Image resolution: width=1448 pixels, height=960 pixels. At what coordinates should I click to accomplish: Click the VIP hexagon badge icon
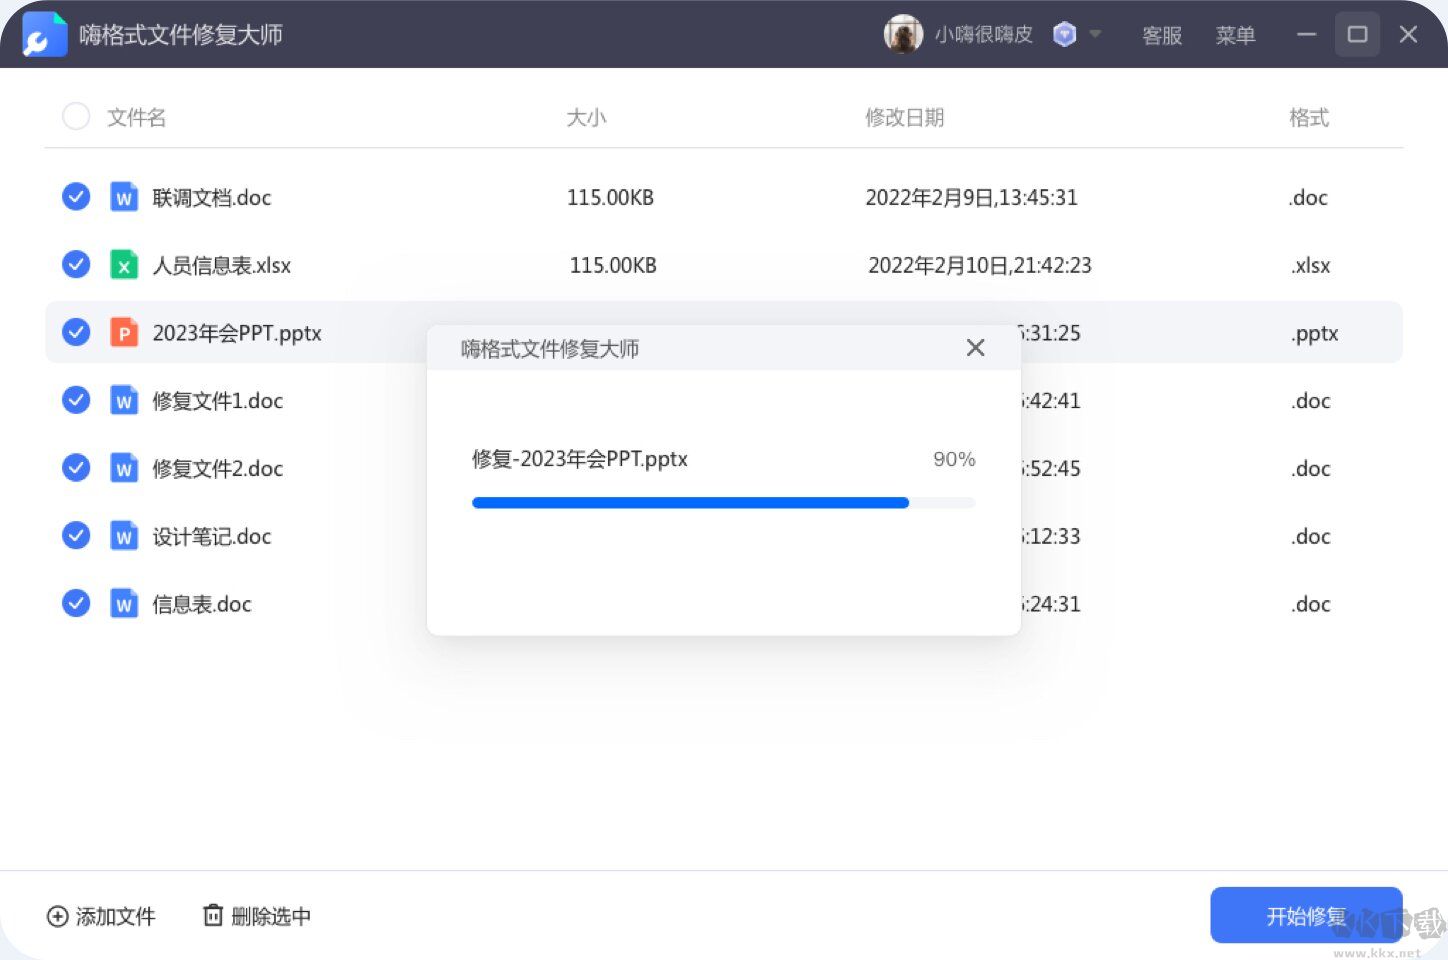pyautogui.click(x=1065, y=35)
